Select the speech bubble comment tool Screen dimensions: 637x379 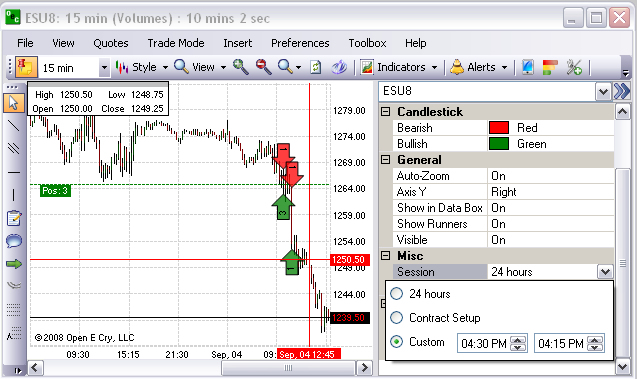pyautogui.click(x=14, y=241)
